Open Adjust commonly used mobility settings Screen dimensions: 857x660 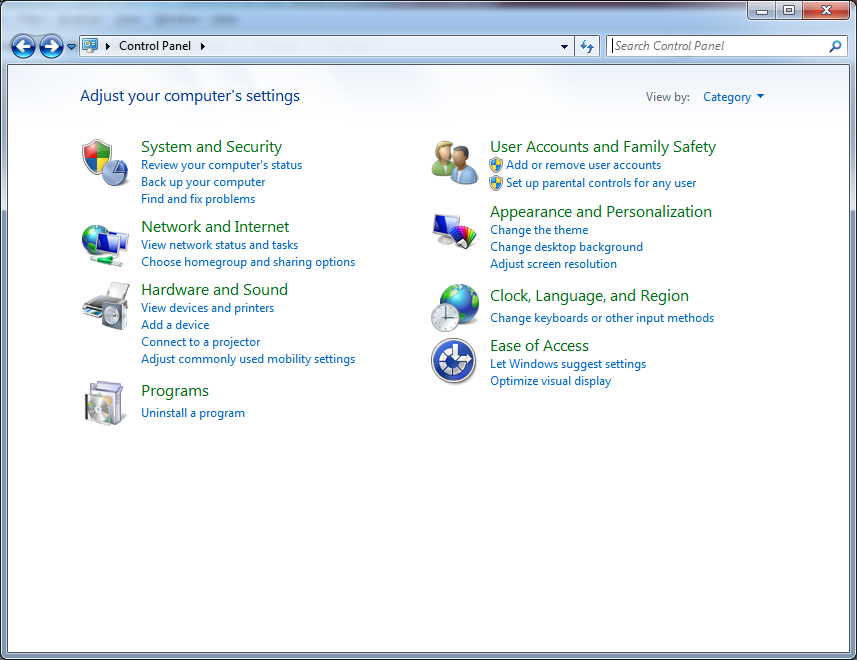[x=248, y=358]
